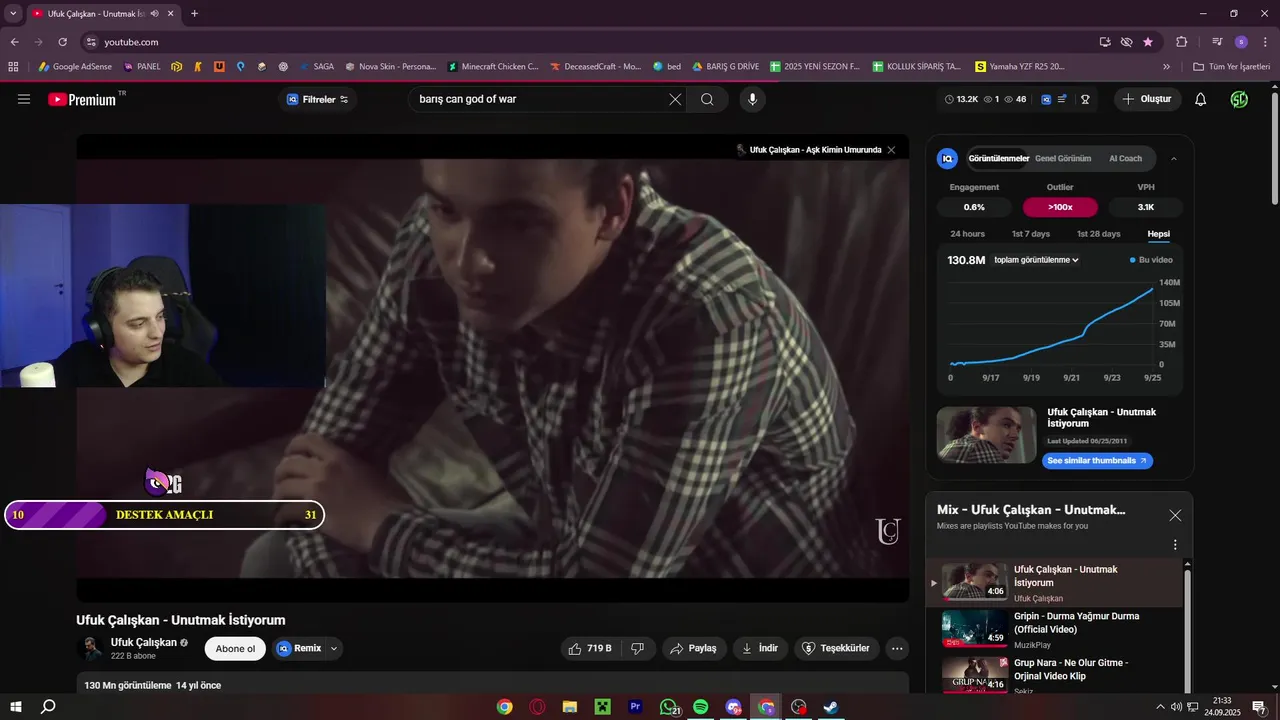The image size is (1280, 720).
Task: Select the 1st 7 days tab
Action: 1031,234
